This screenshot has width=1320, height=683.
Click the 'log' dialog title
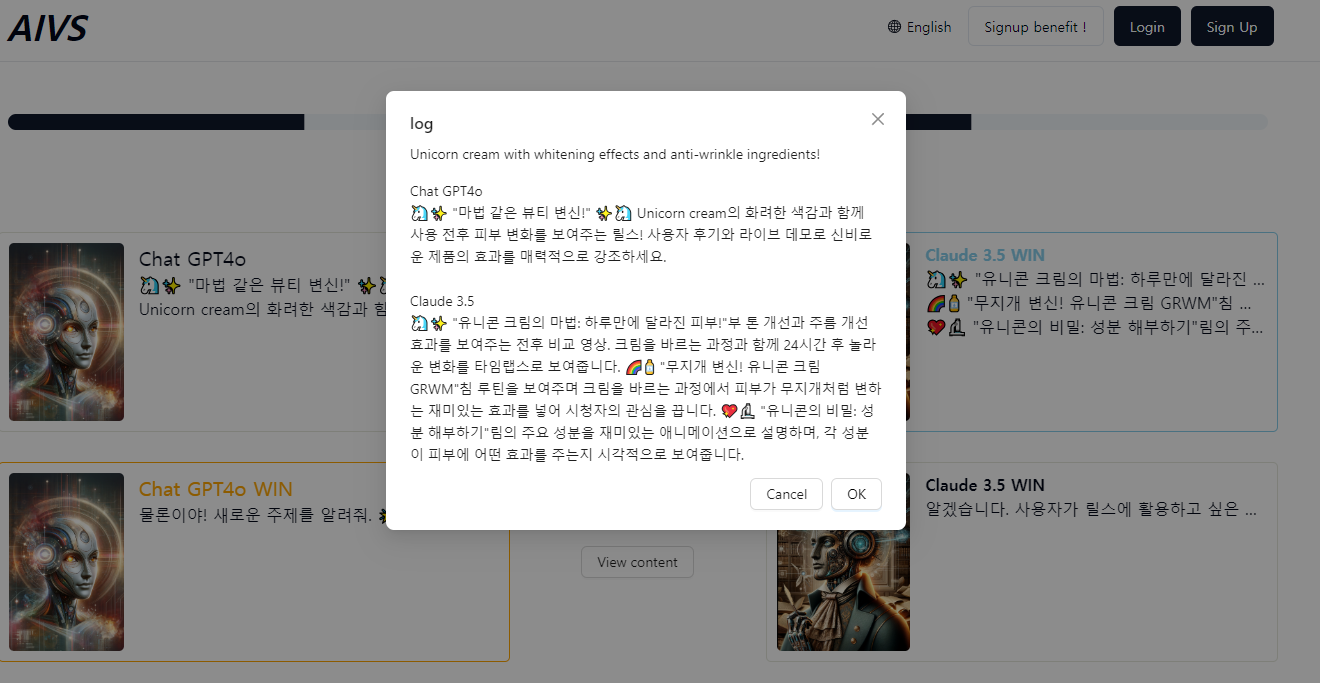point(421,124)
